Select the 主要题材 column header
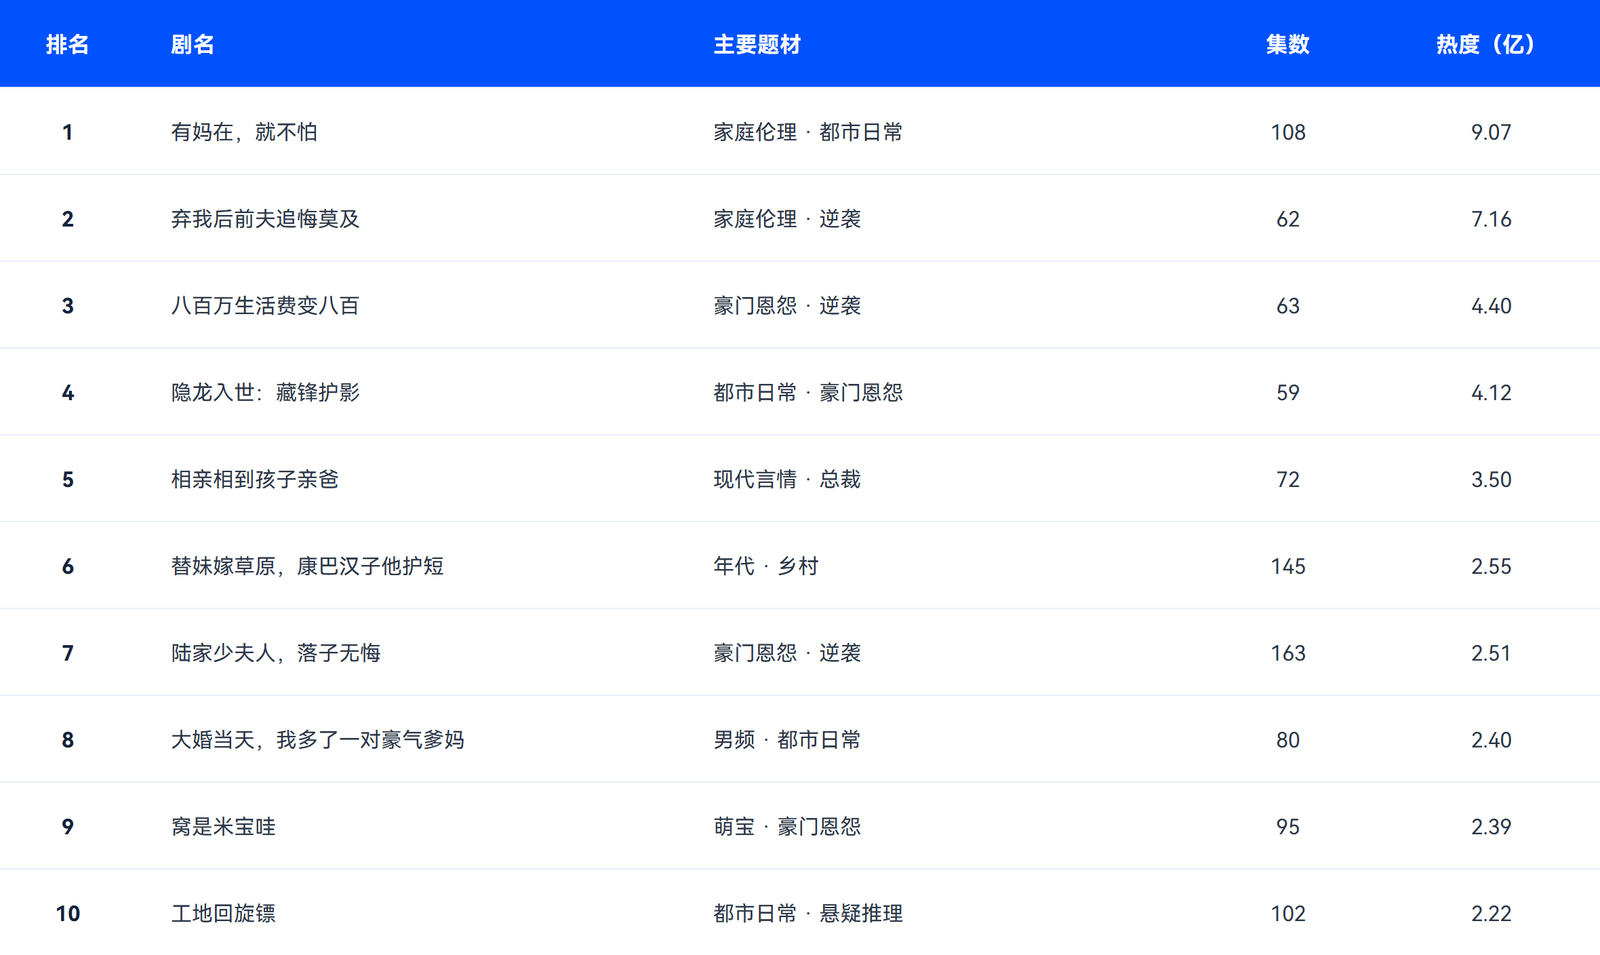 [757, 44]
